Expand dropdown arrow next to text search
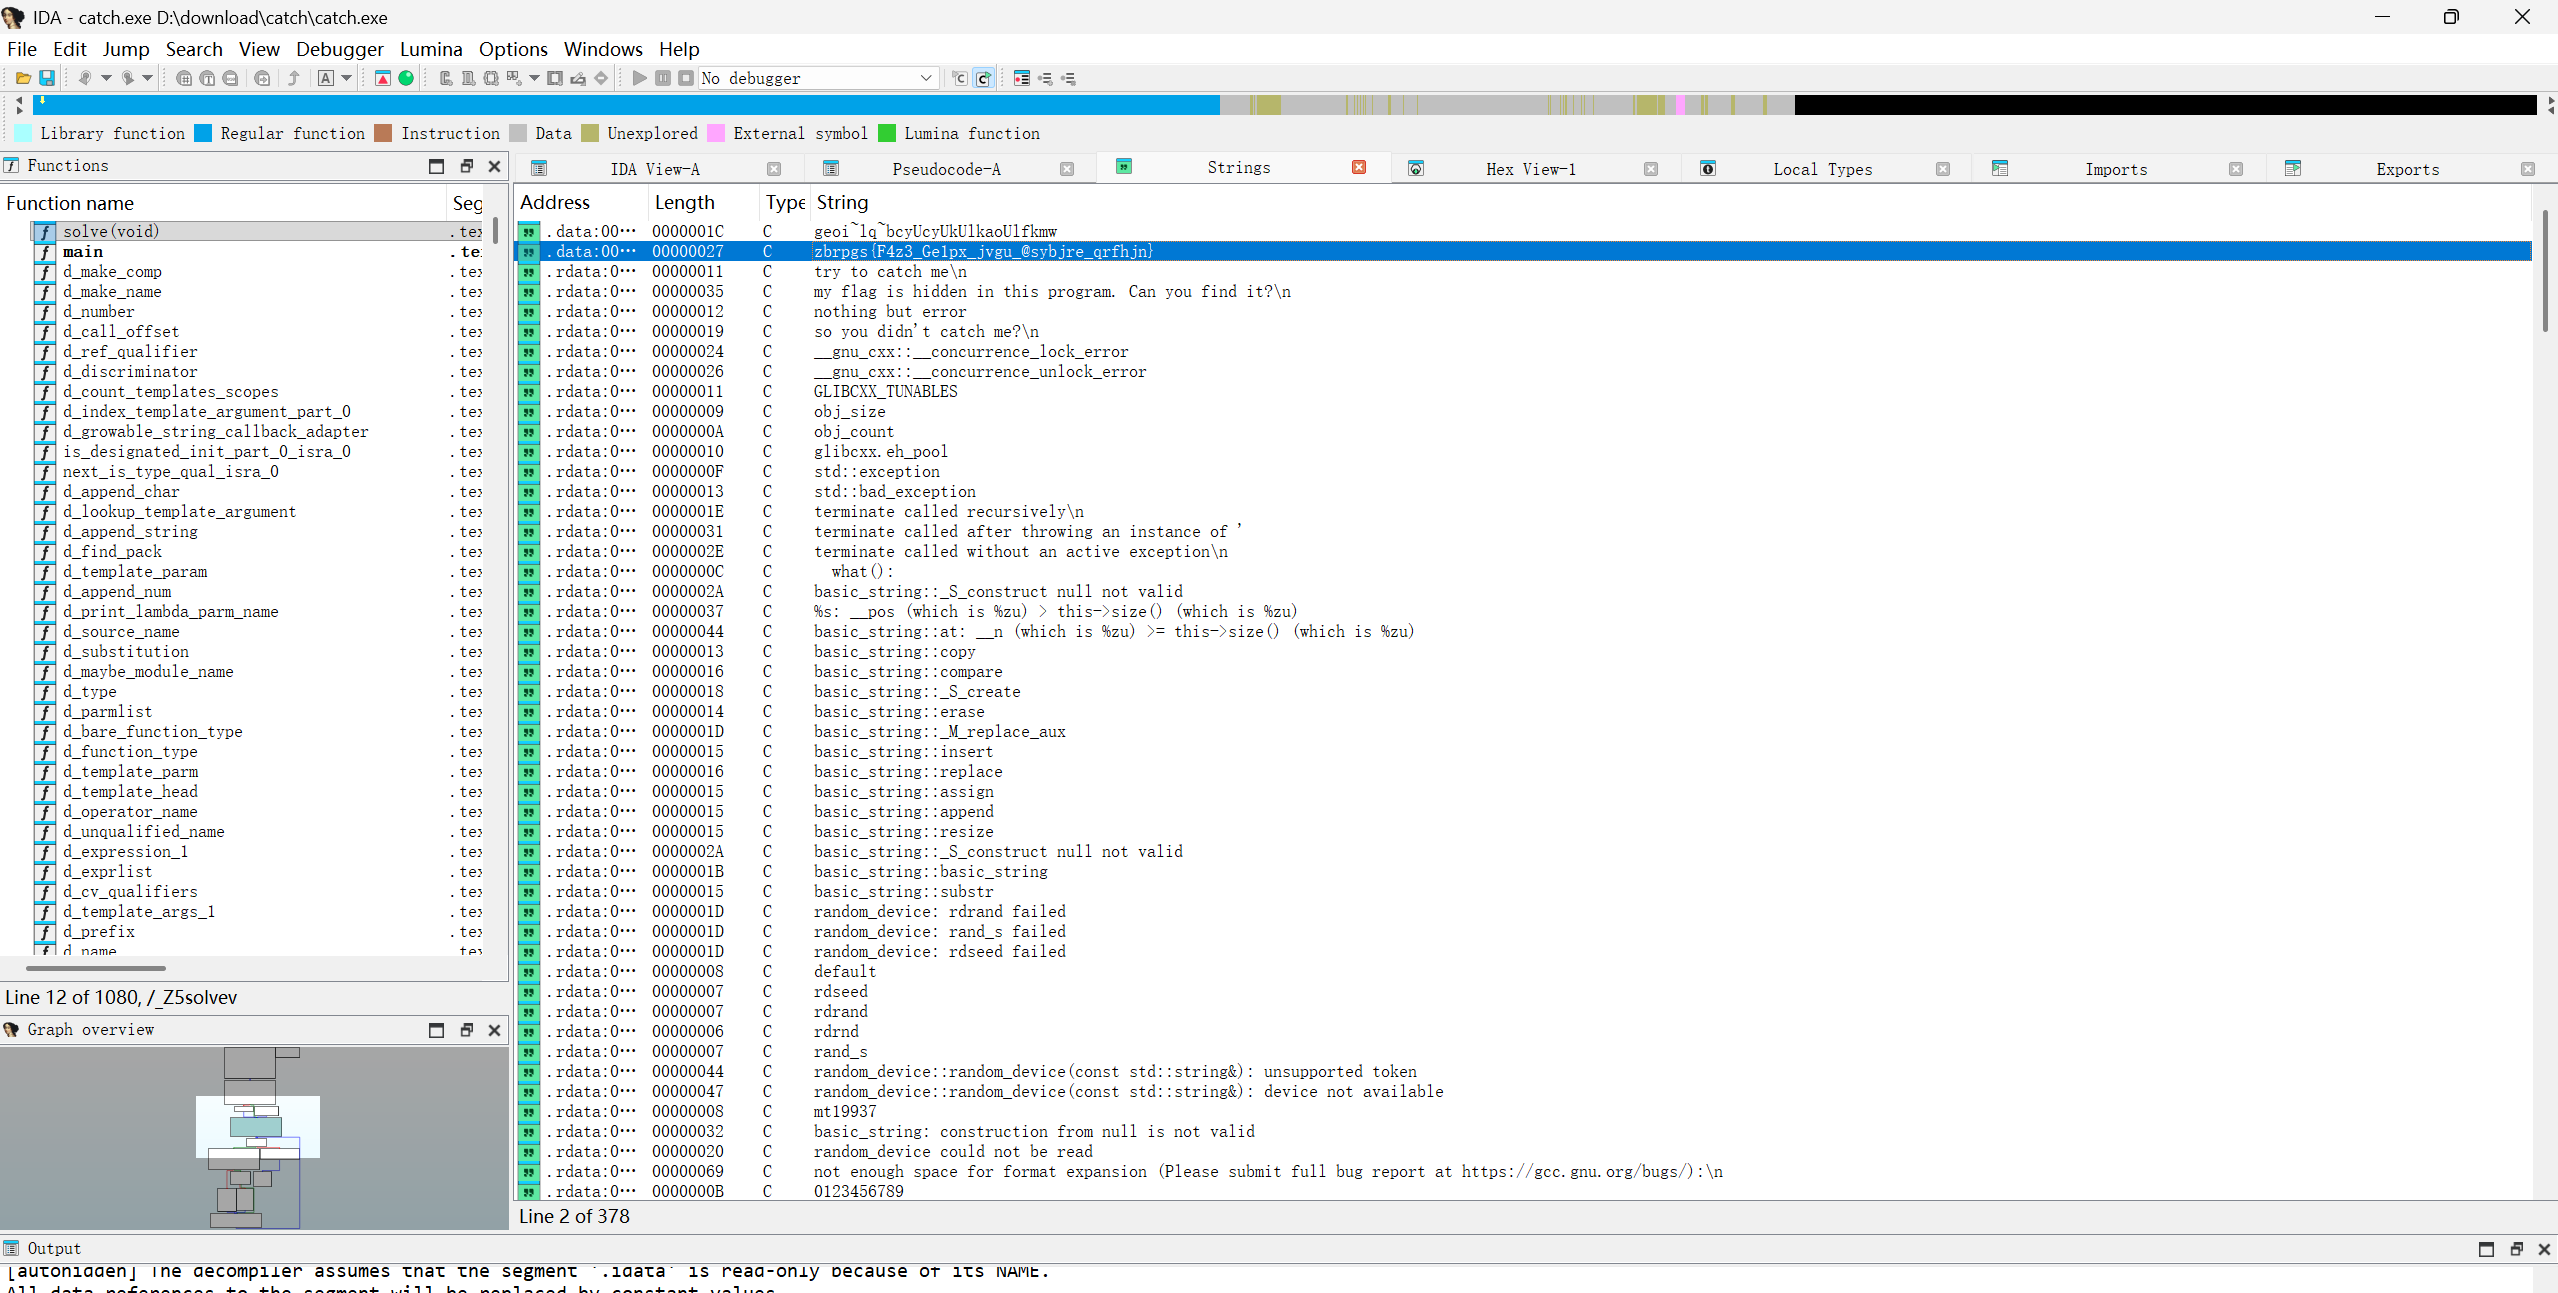 (347, 78)
